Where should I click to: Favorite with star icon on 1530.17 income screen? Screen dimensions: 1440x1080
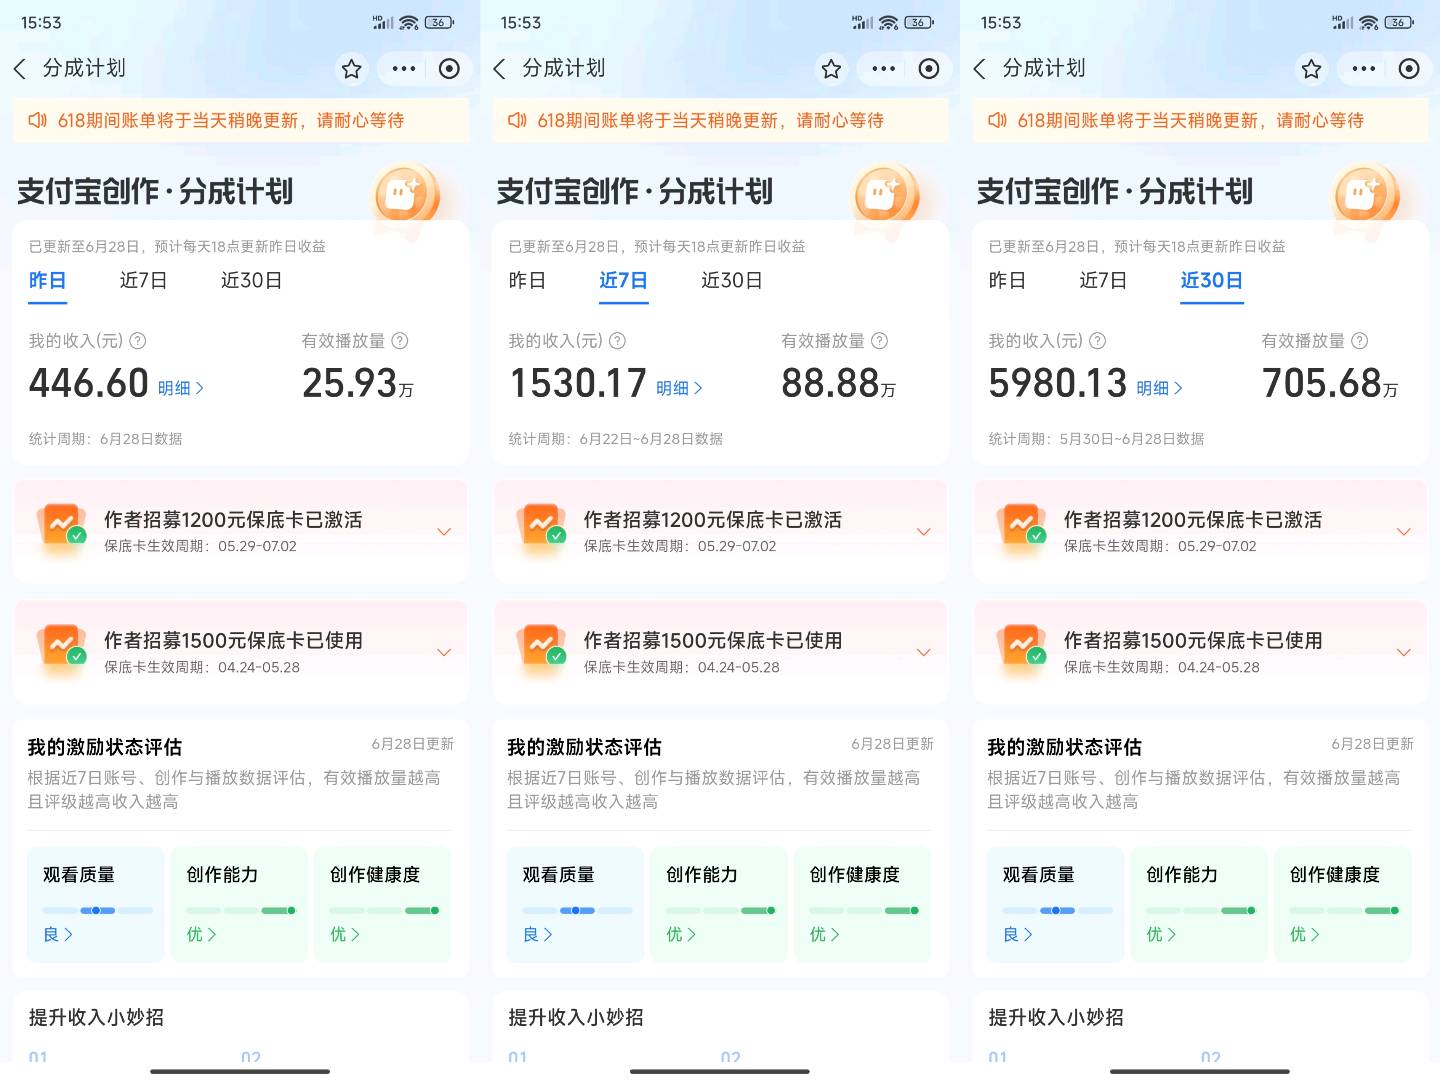(831, 69)
